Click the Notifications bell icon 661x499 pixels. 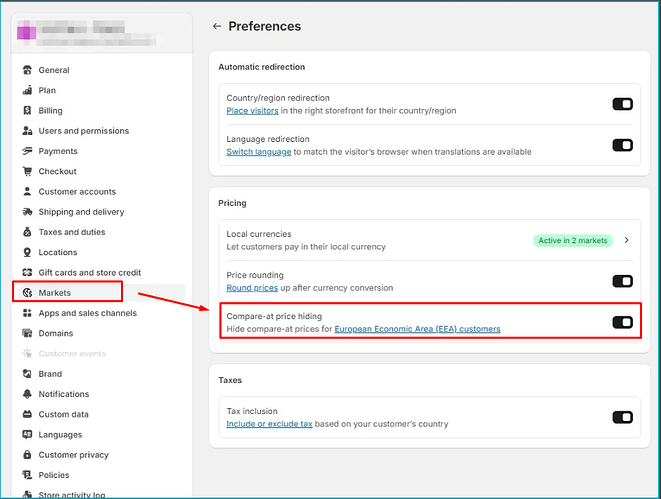[27, 394]
